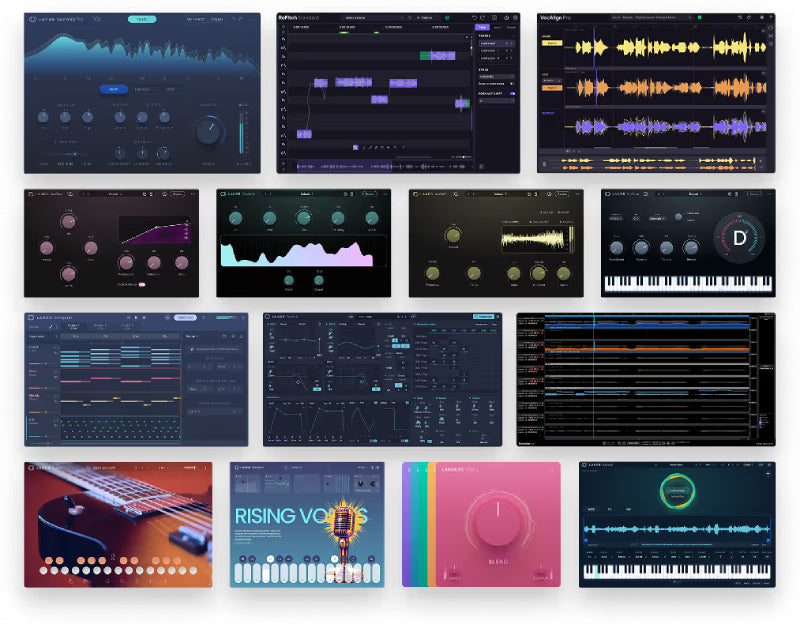Image resolution: width=800 pixels, height=624 pixels.
Task: Select the orange edge tab beside LANDR FX
Action: [x=432, y=525]
